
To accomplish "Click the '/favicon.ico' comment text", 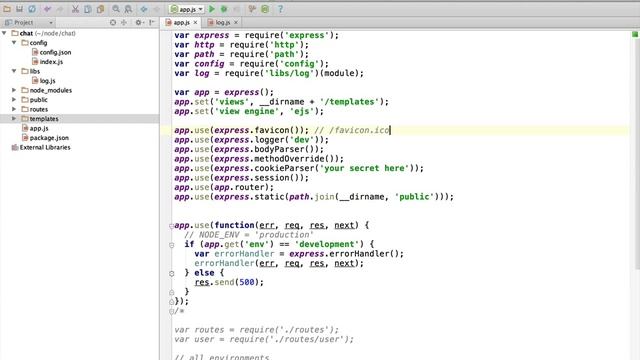I will (x=359, y=130).
